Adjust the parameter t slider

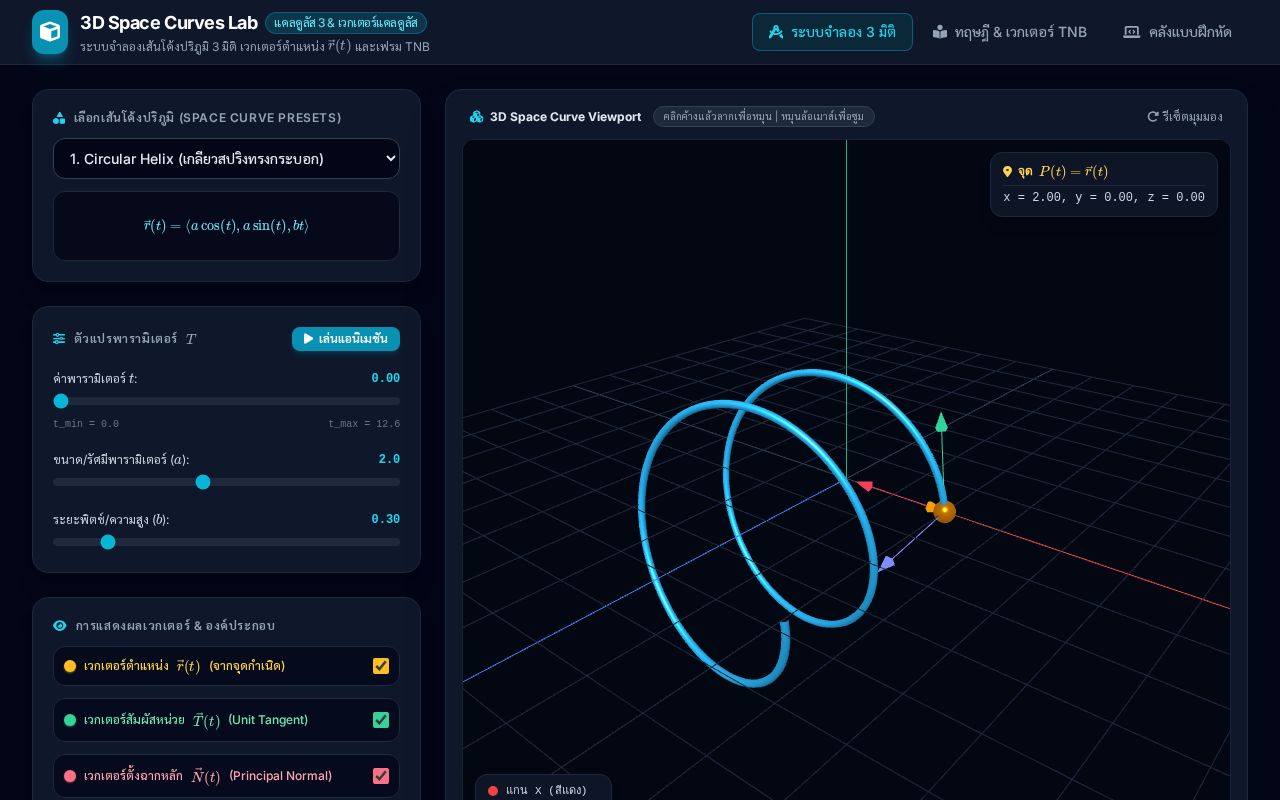(226, 401)
